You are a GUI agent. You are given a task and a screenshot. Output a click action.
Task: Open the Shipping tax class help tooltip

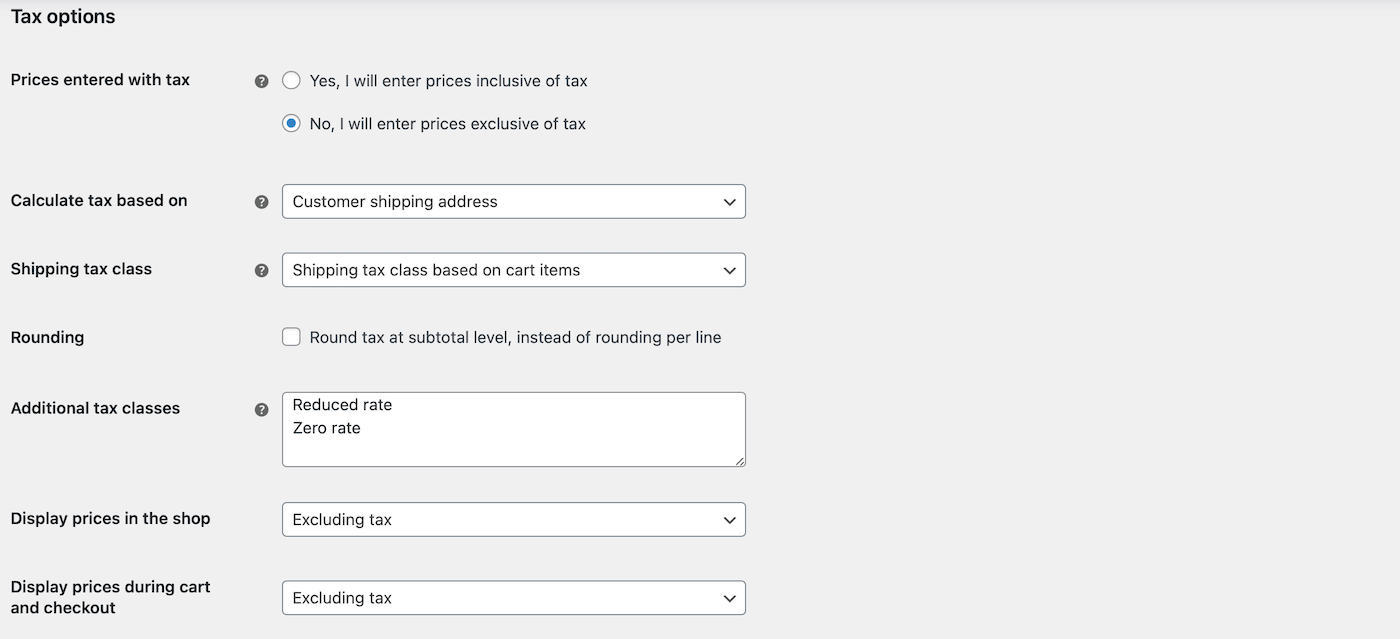pos(261,269)
